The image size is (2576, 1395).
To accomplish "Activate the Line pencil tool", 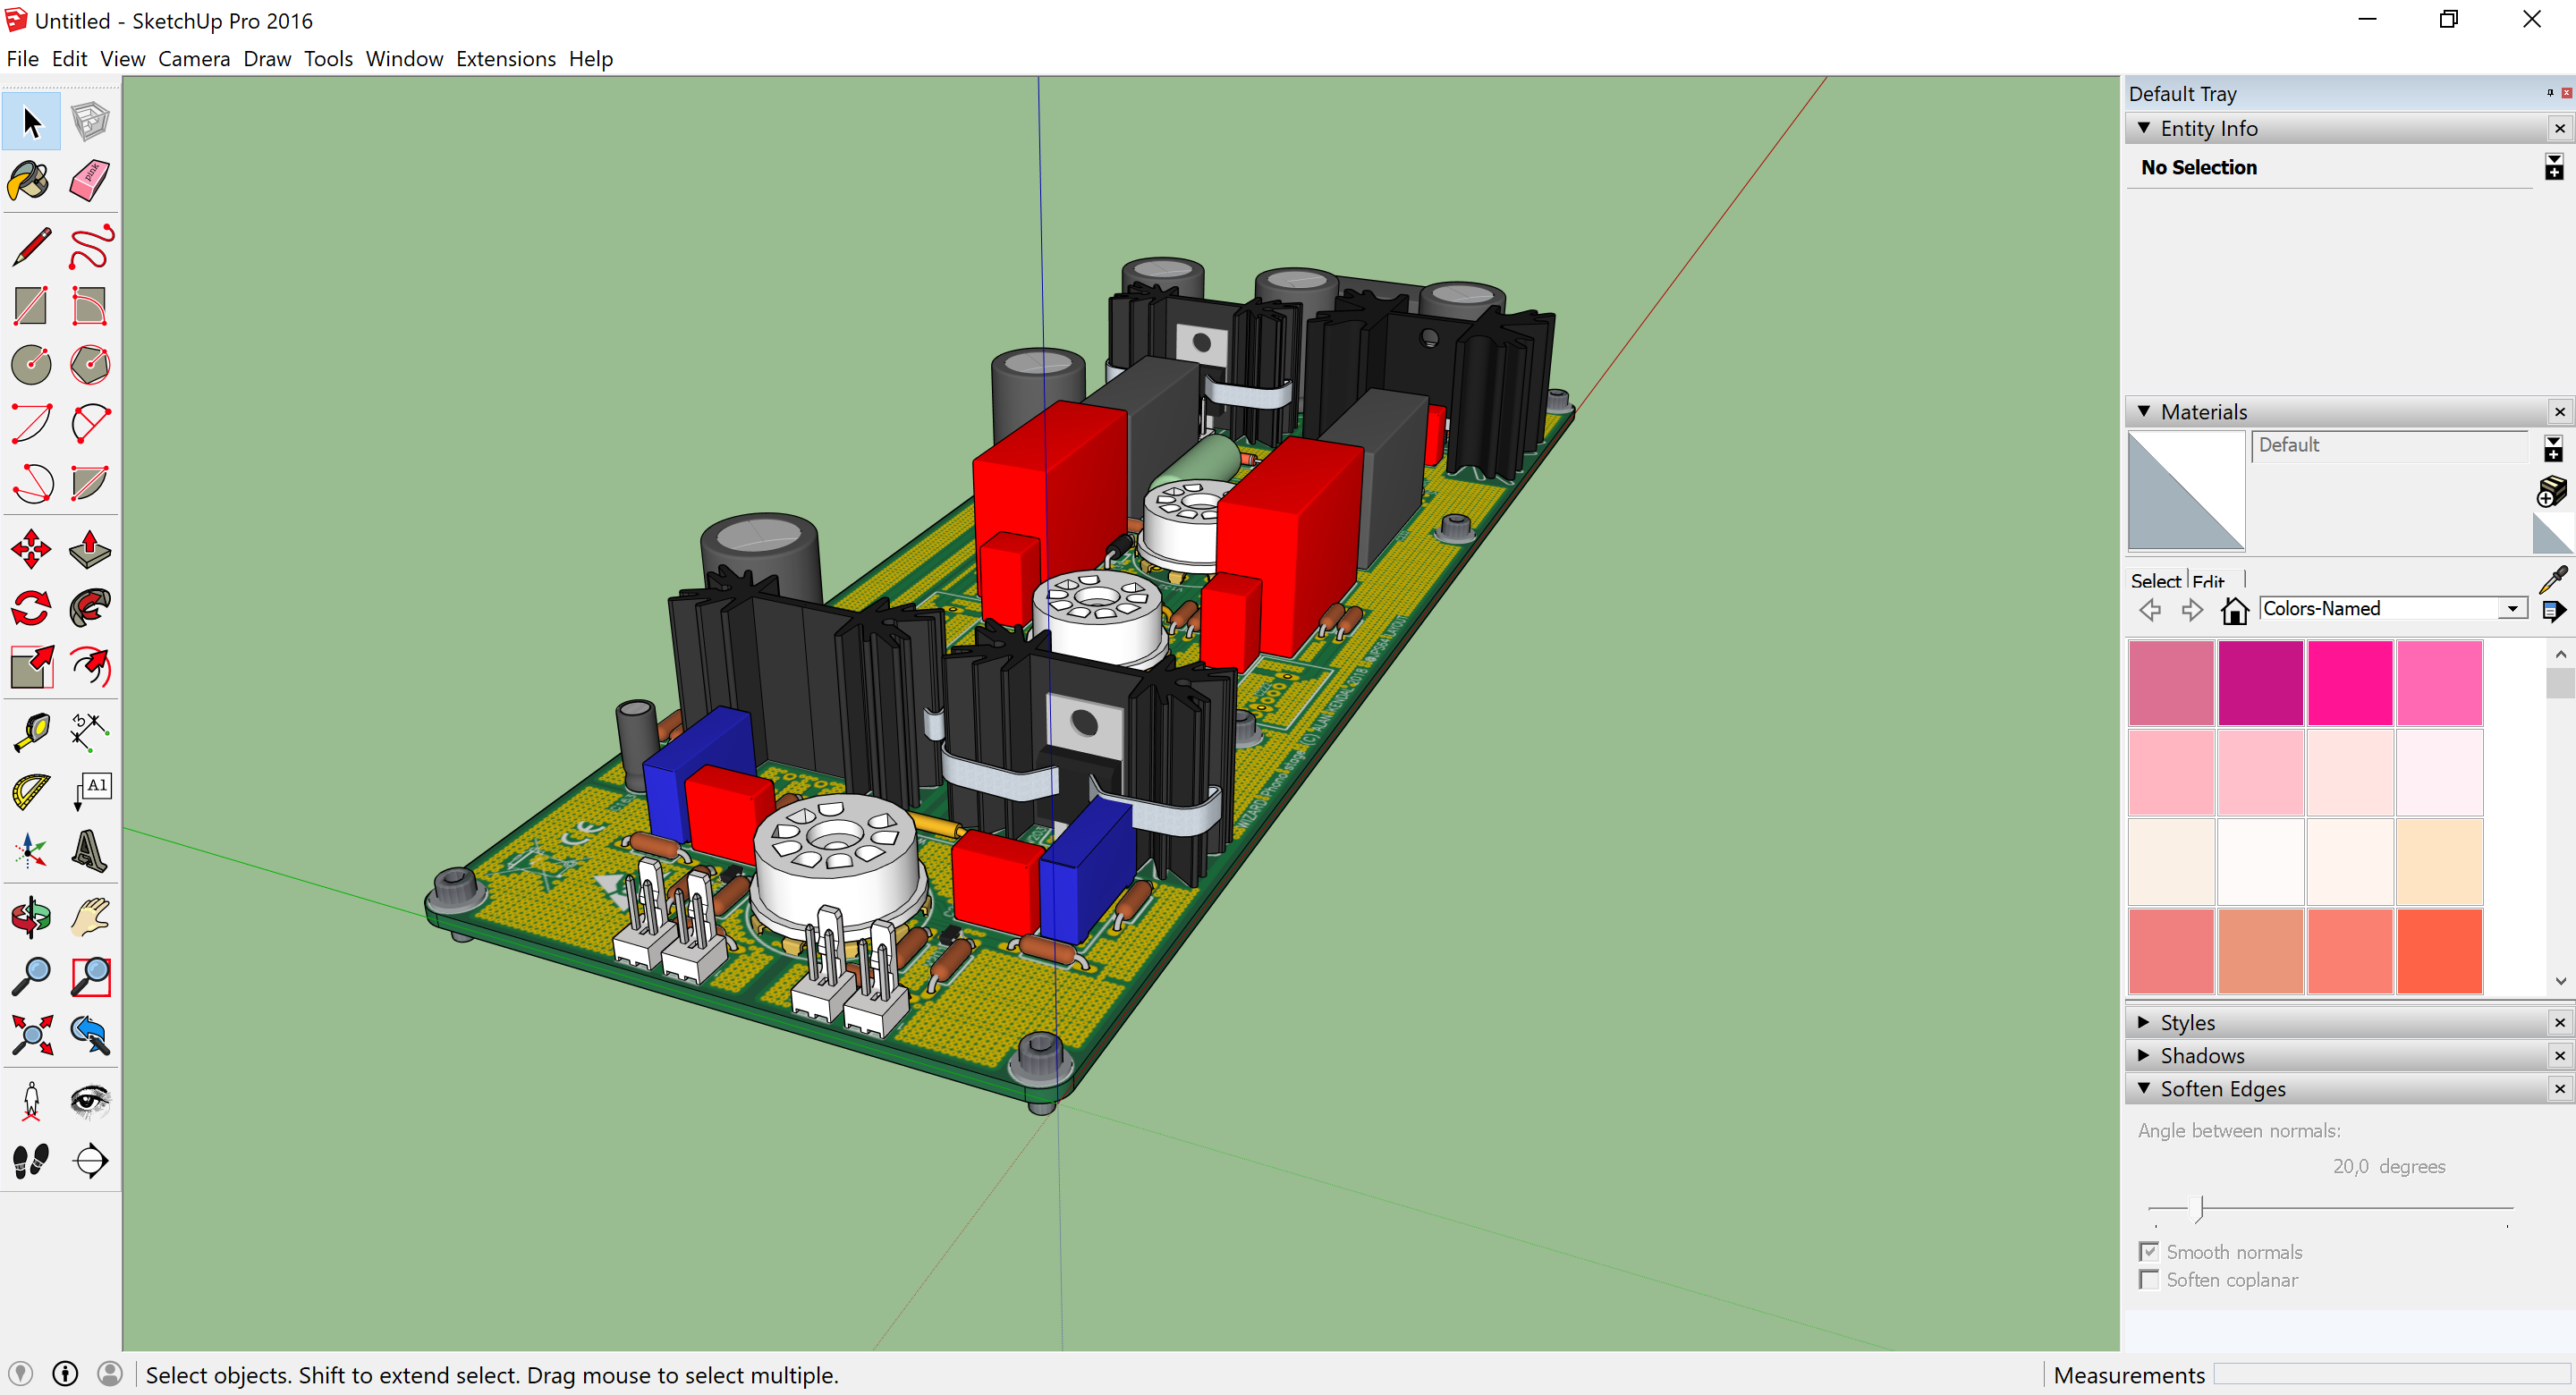I will tap(30, 247).
